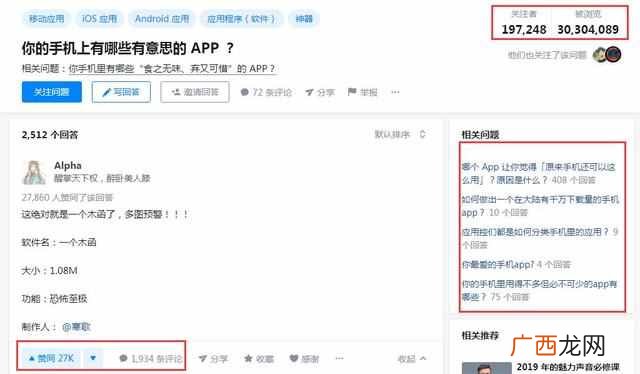Open the @寒歌 mention link
640x374 pixels.
pyautogui.click(x=76, y=327)
